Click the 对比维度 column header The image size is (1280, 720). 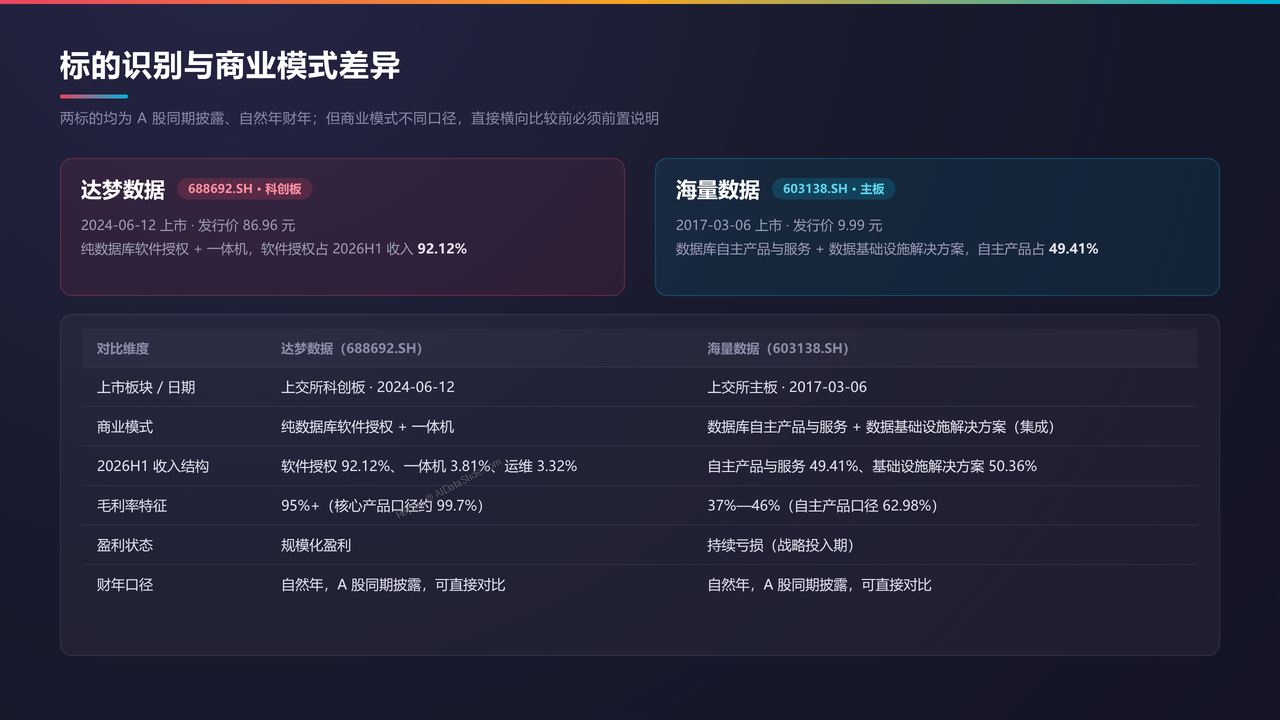(x=123, y=348)
